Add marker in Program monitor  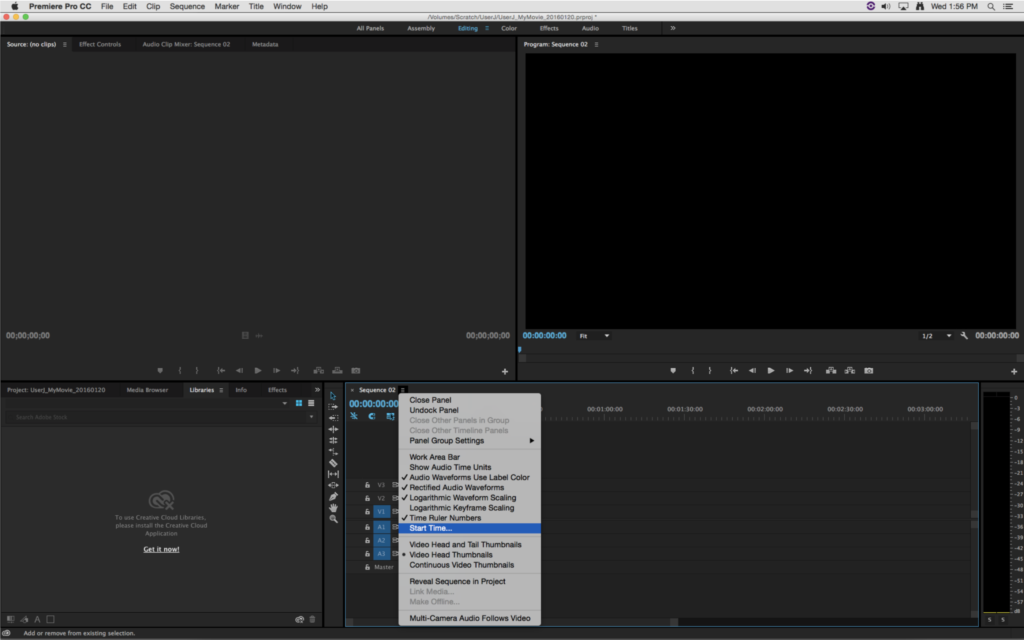coord(673,370)
